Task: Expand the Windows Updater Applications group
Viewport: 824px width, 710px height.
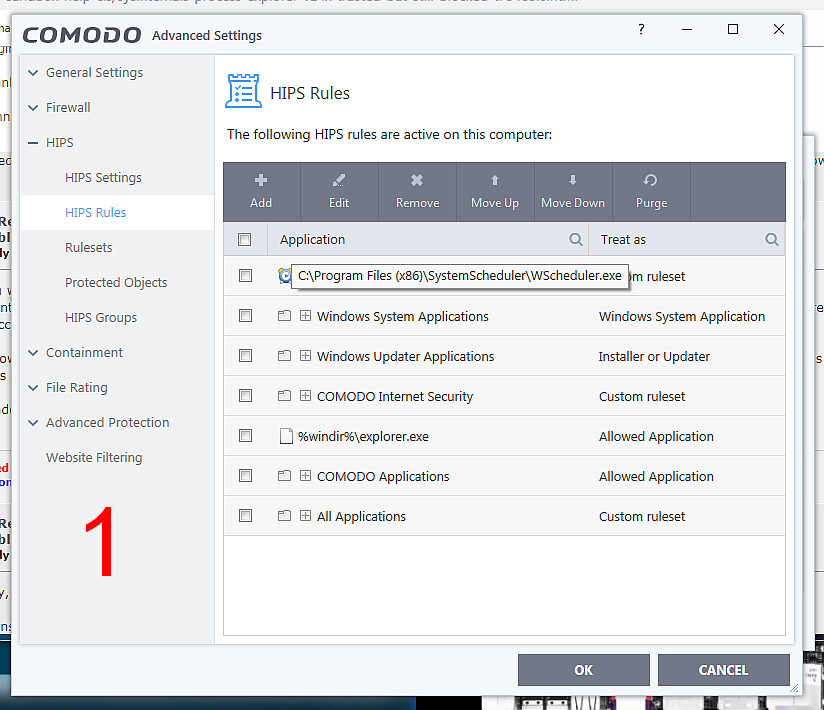Action: click(305, 356)
